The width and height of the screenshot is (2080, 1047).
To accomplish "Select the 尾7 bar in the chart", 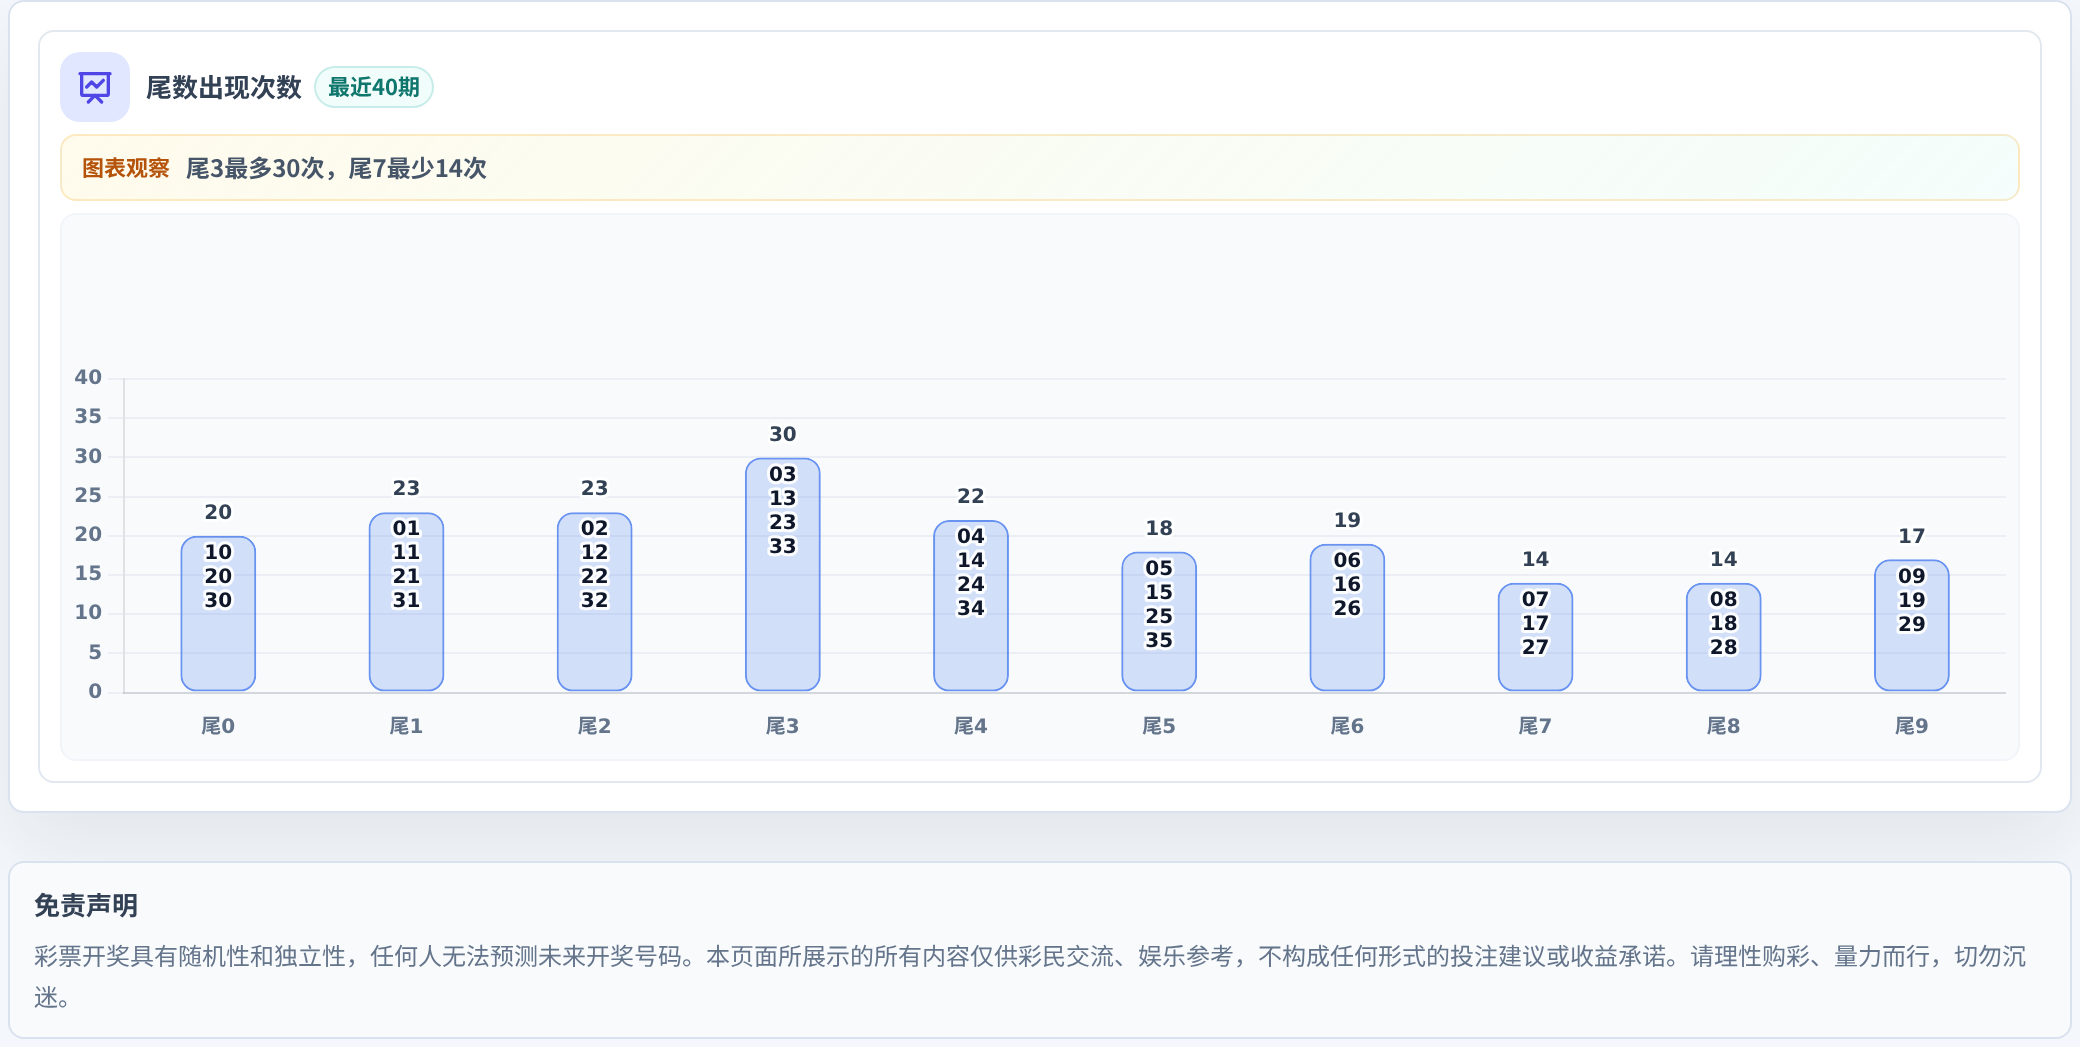I will 1535,637.
